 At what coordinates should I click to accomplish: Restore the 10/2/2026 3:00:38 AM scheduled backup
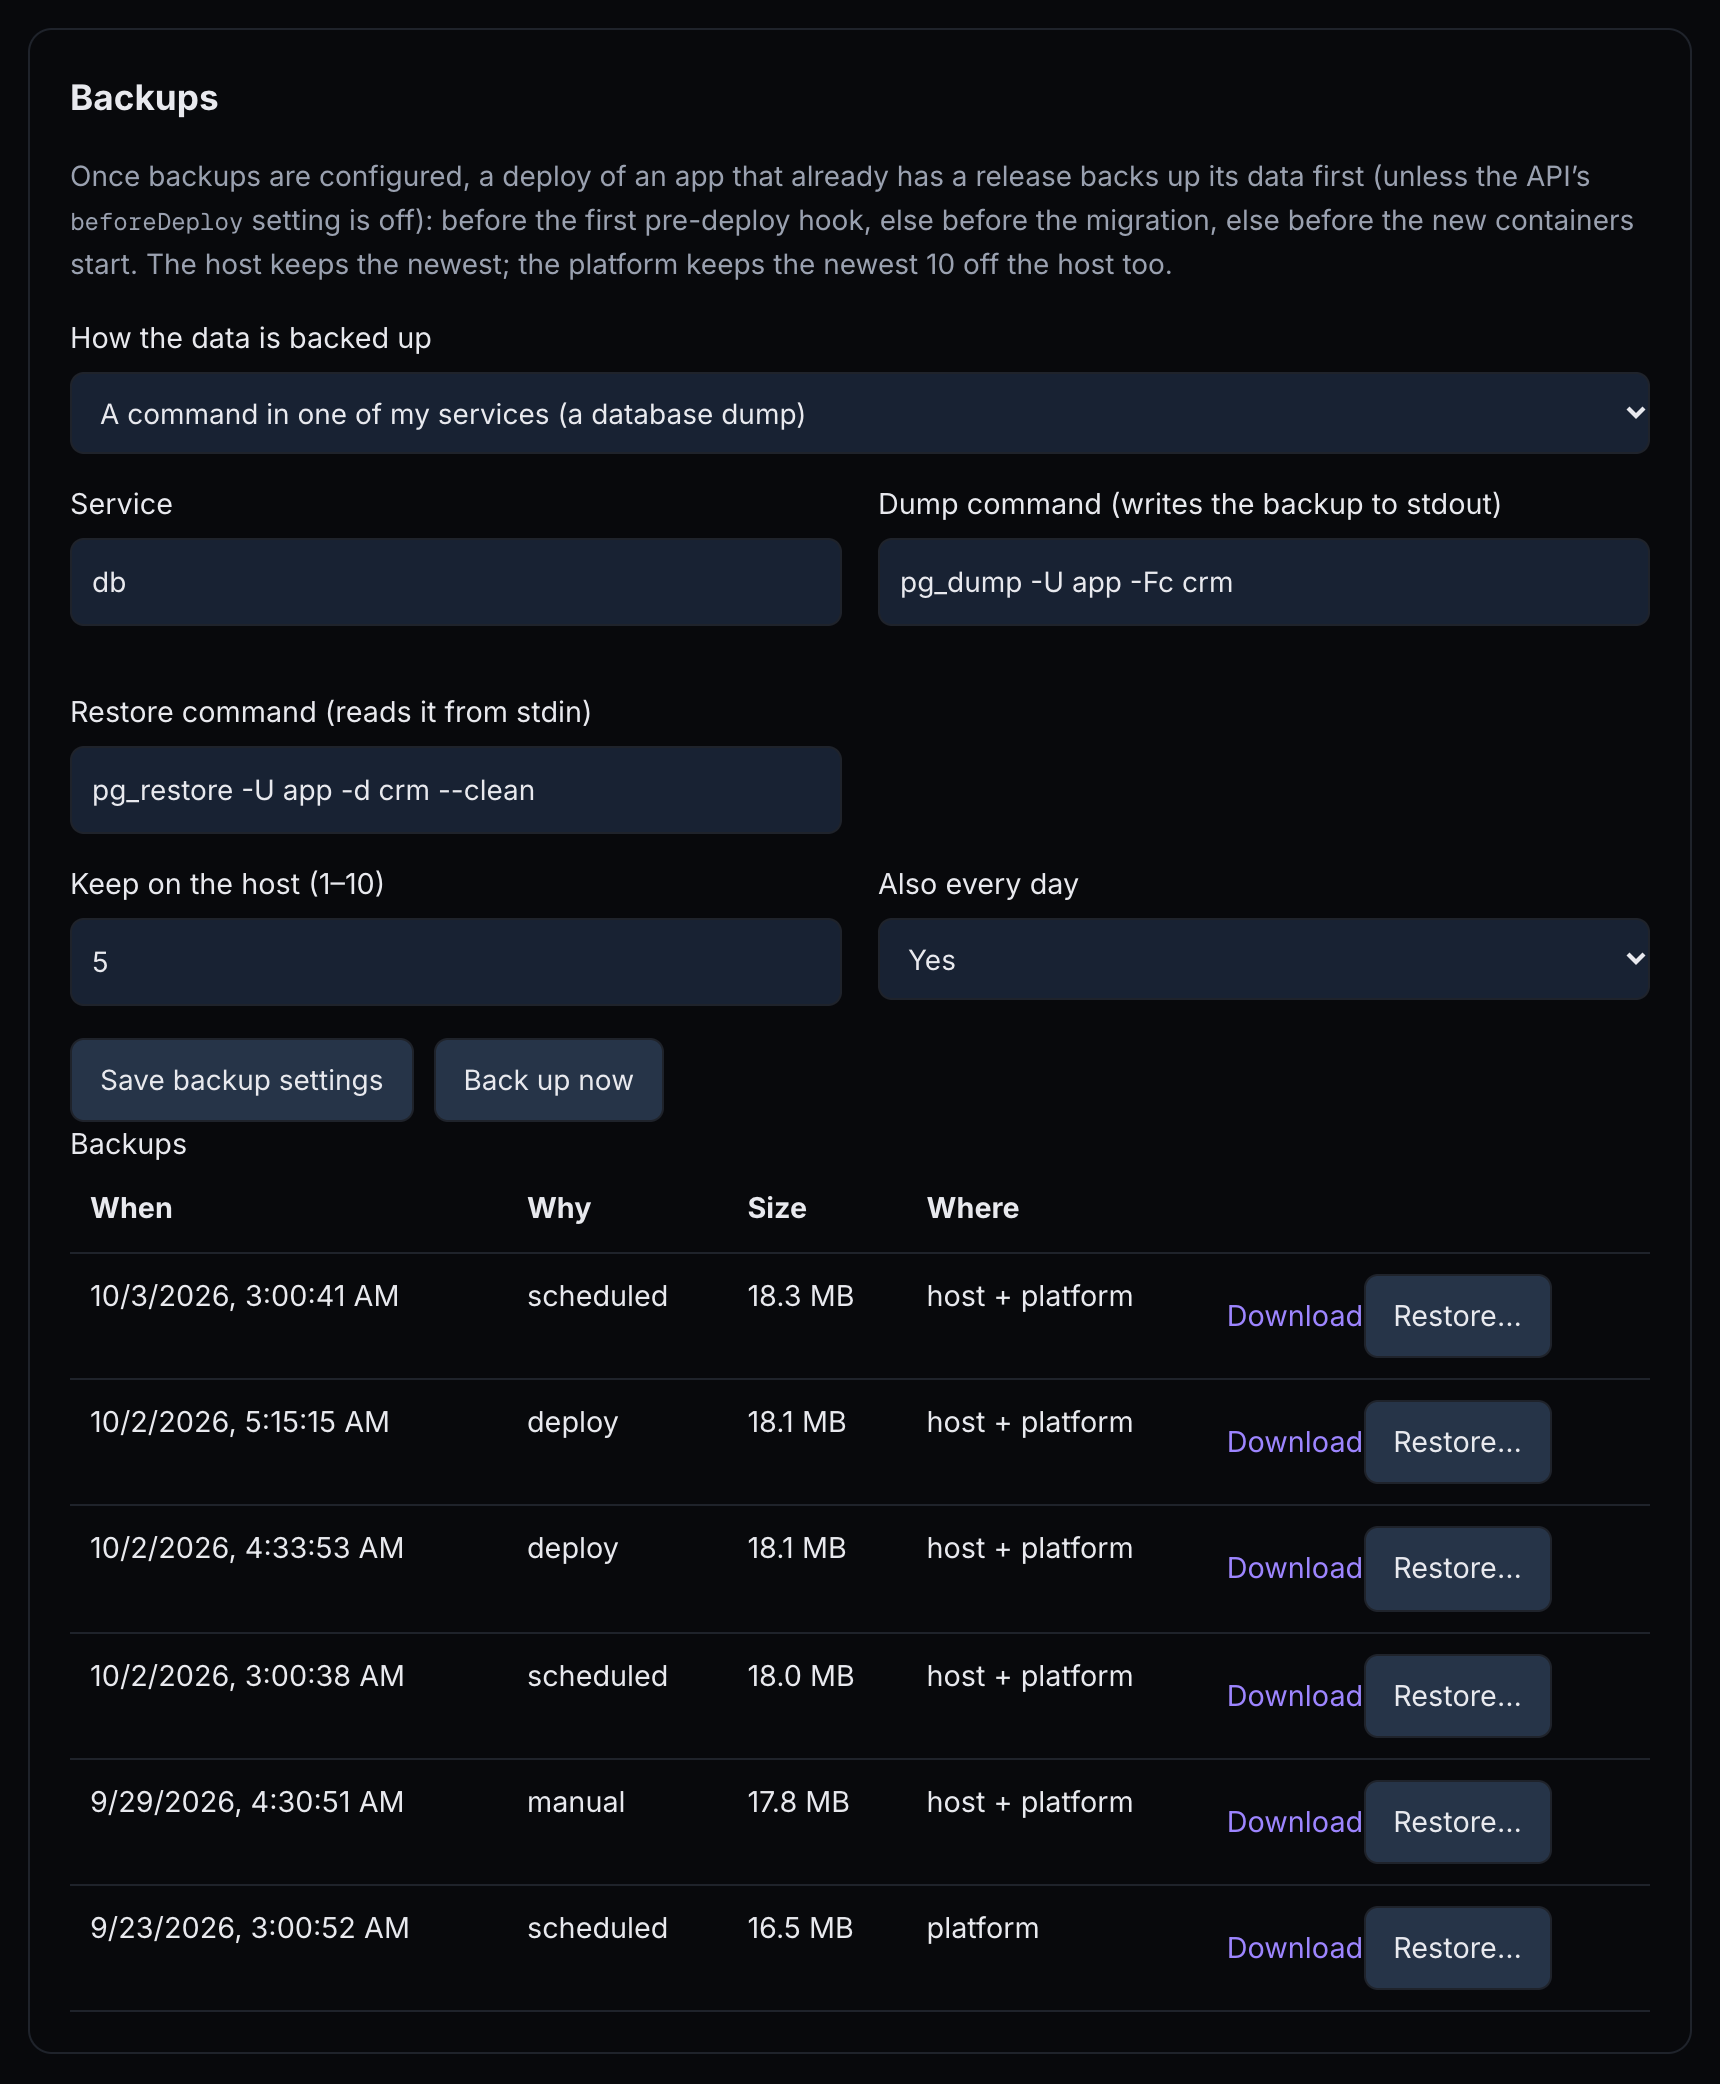coord(1457,1696)
